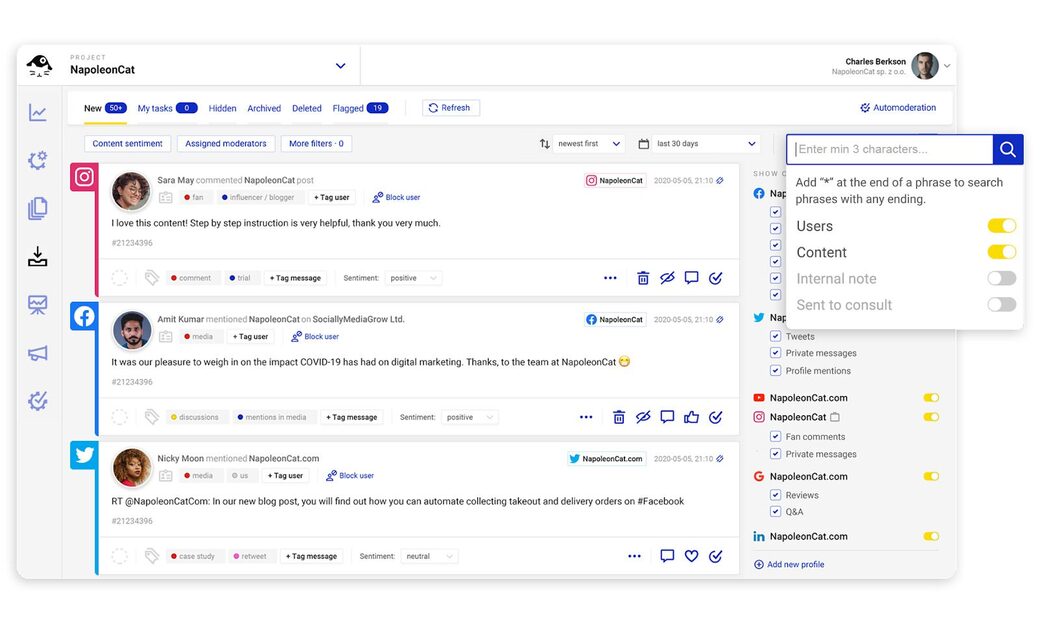Viewport: 1040px width, 632px height.
Task: Hide Amit Kumar's mention with crossed-eye icon
Action: click(643, 417)
